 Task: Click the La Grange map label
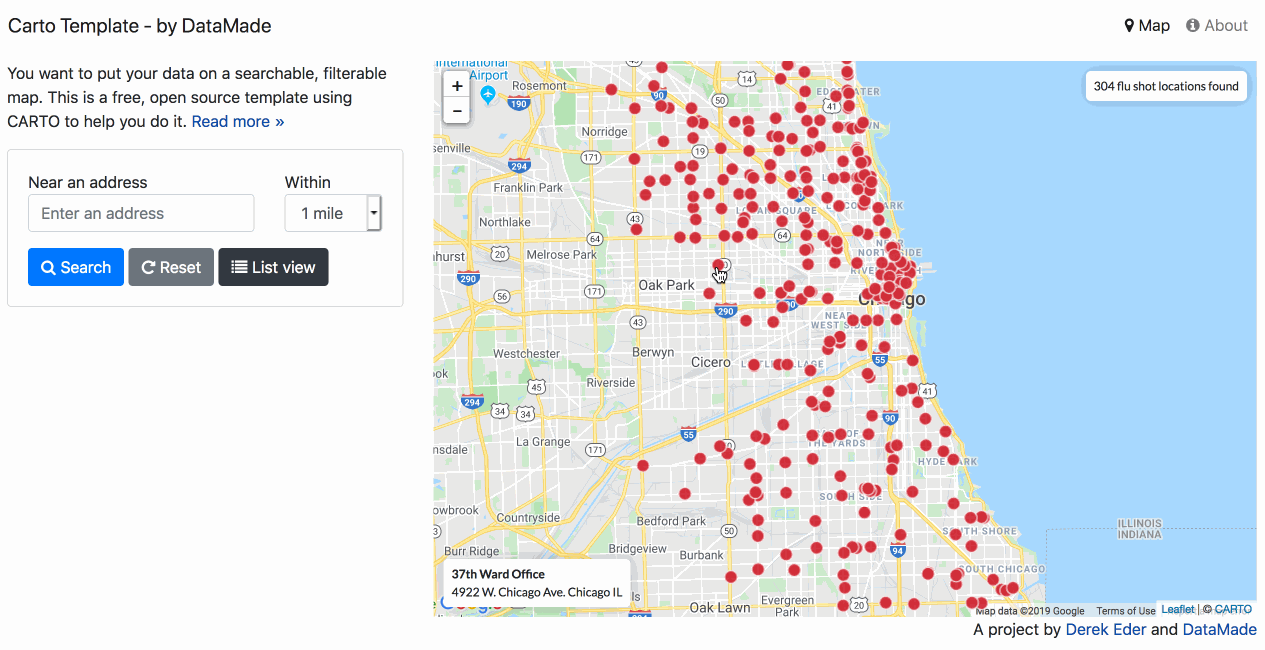[x=543, y=441]
